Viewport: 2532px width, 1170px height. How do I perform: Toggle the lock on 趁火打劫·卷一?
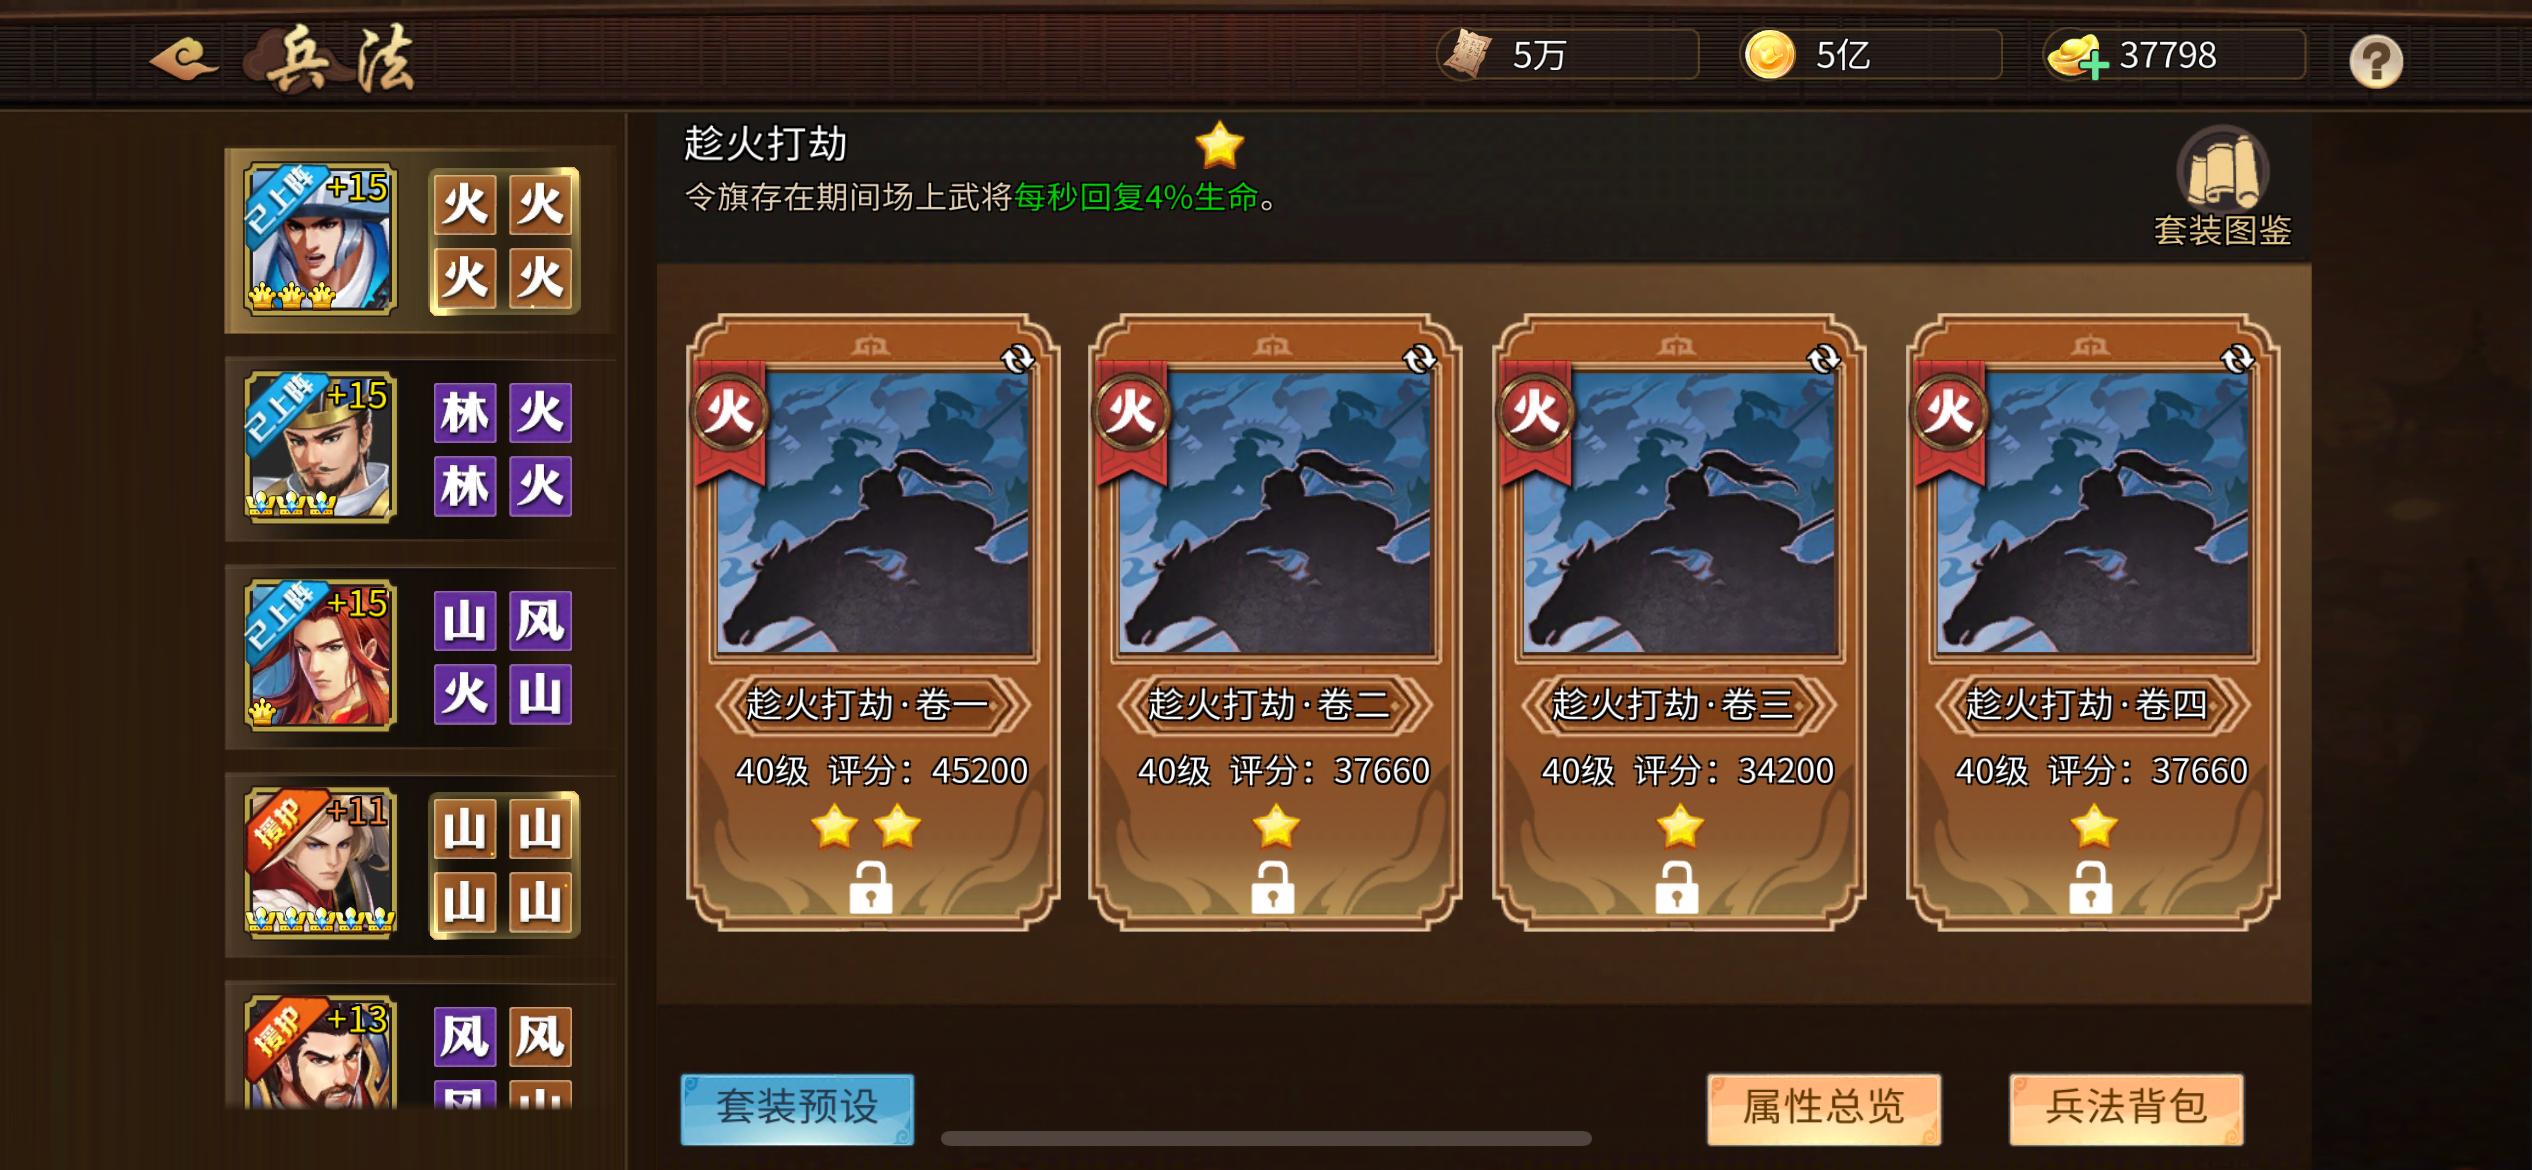(870, 887)
